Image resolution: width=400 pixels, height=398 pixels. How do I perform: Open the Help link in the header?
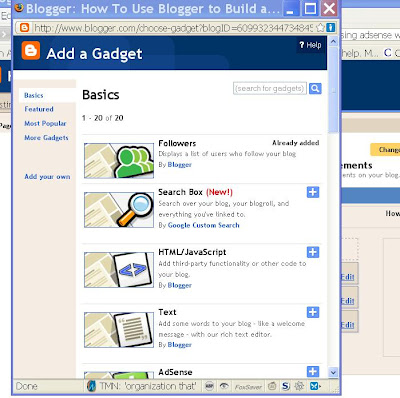pos(310,45)
